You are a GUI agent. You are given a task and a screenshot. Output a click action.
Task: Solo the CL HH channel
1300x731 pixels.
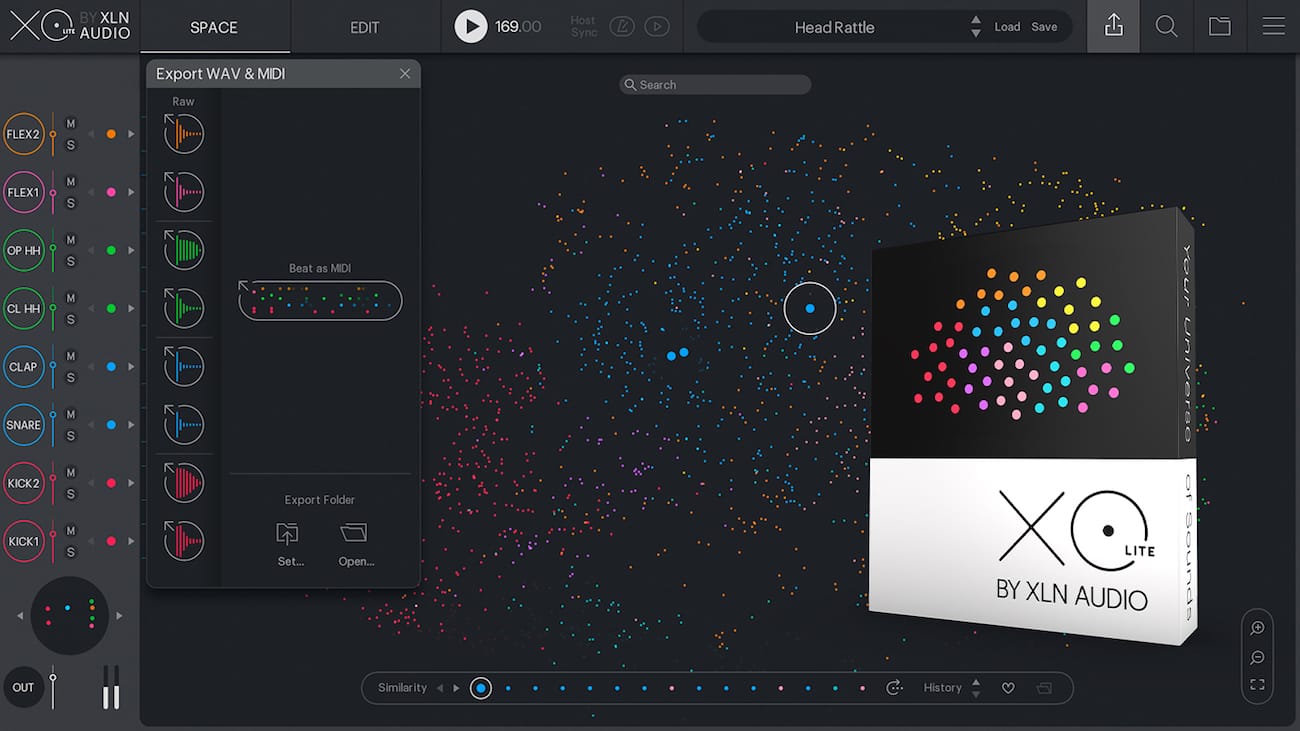pyautogui.click(x=70, y=320)
